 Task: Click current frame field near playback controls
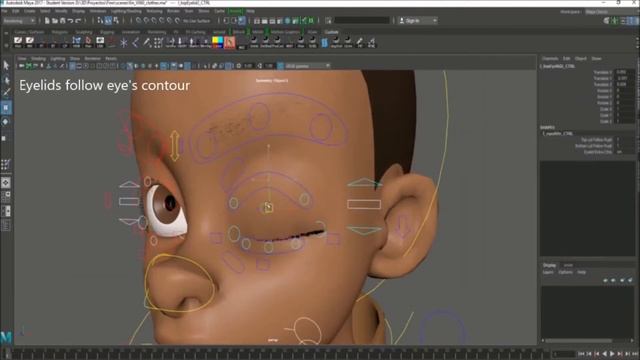(x=563, y=353)
